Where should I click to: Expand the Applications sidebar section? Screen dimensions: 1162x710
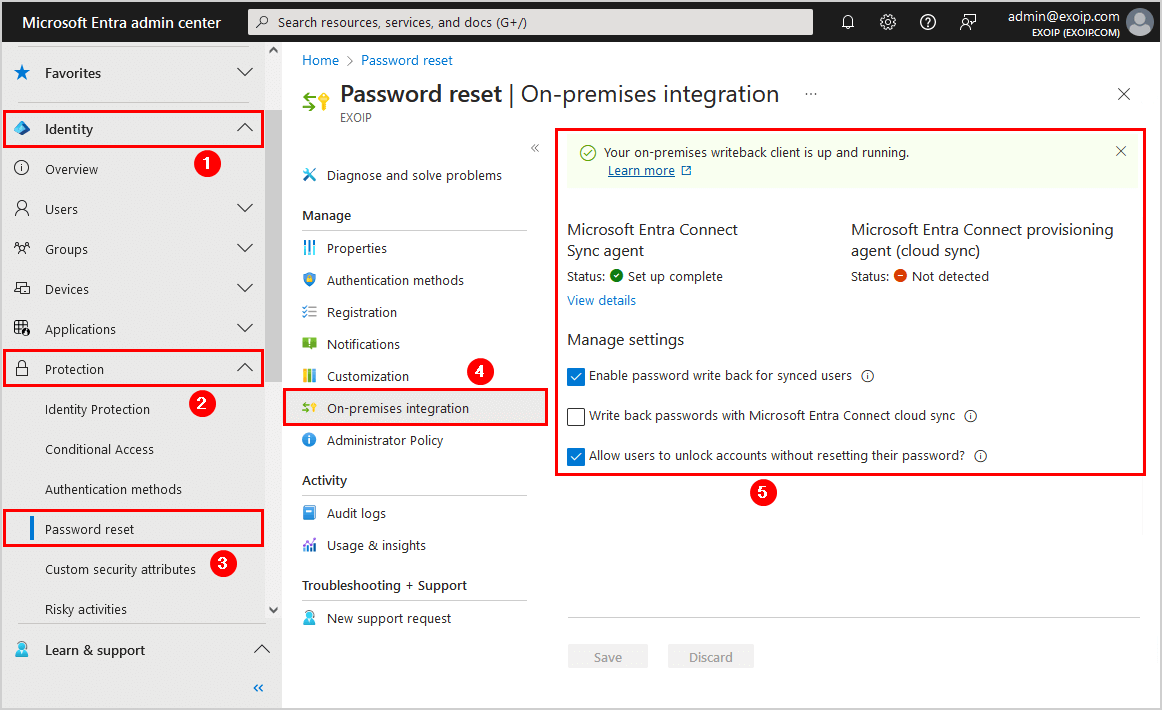(245, 329)
